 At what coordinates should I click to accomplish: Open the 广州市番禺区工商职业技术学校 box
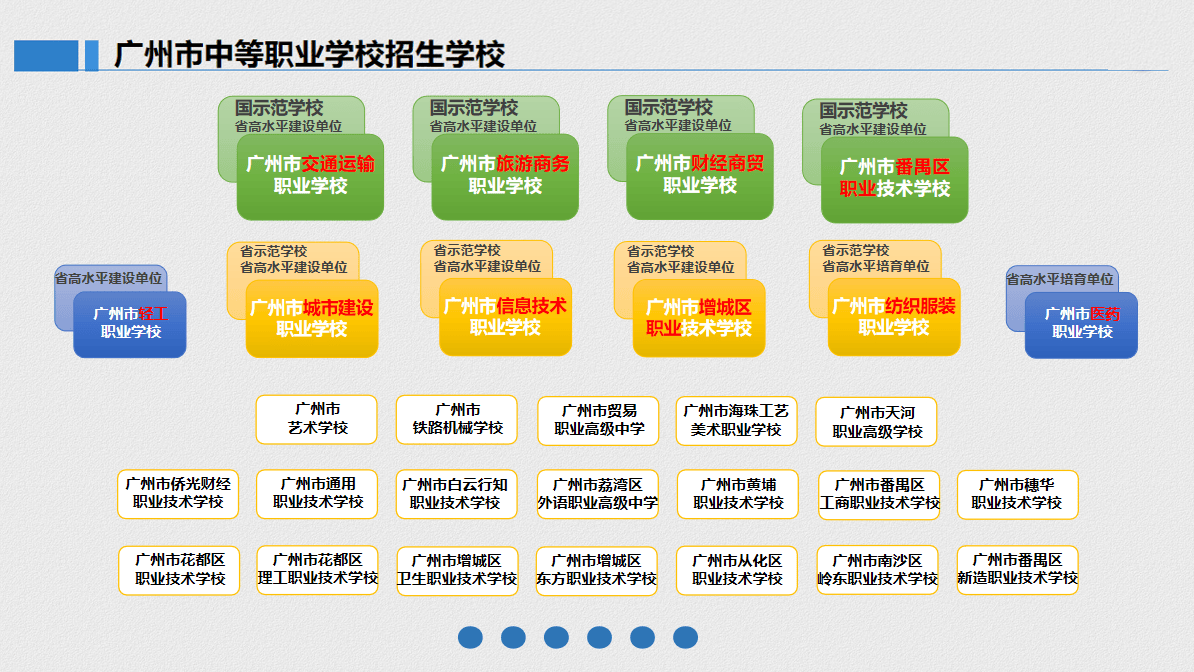[x=879, y=494]
